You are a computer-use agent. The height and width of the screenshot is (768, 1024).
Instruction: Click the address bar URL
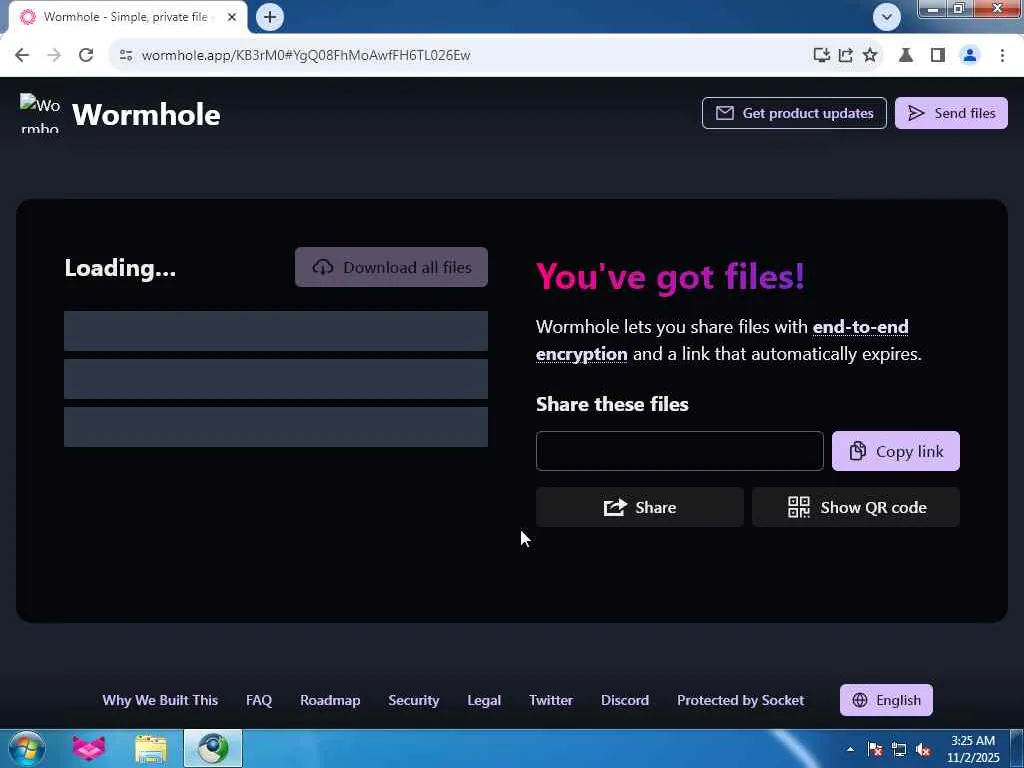(306, 55)
